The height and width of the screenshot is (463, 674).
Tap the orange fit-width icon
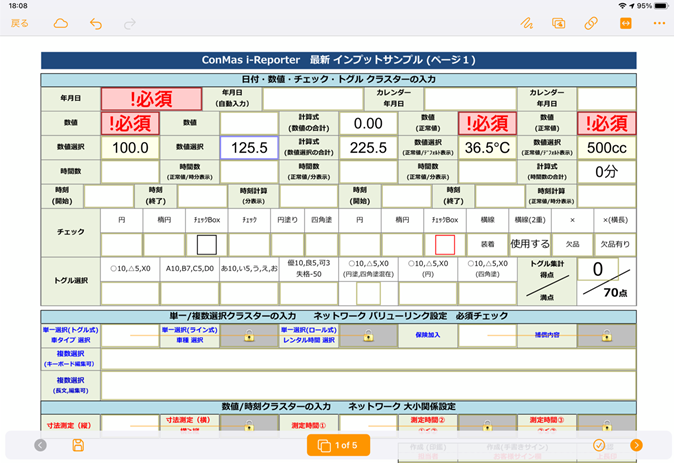[625, 23]
